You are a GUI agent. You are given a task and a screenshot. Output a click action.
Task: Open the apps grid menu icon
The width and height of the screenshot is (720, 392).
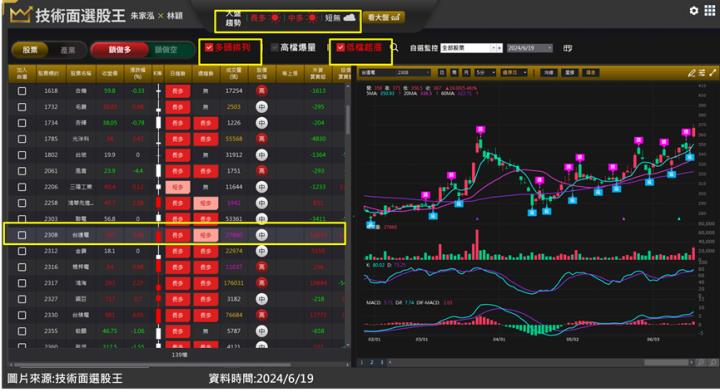(x=710, y=11)
